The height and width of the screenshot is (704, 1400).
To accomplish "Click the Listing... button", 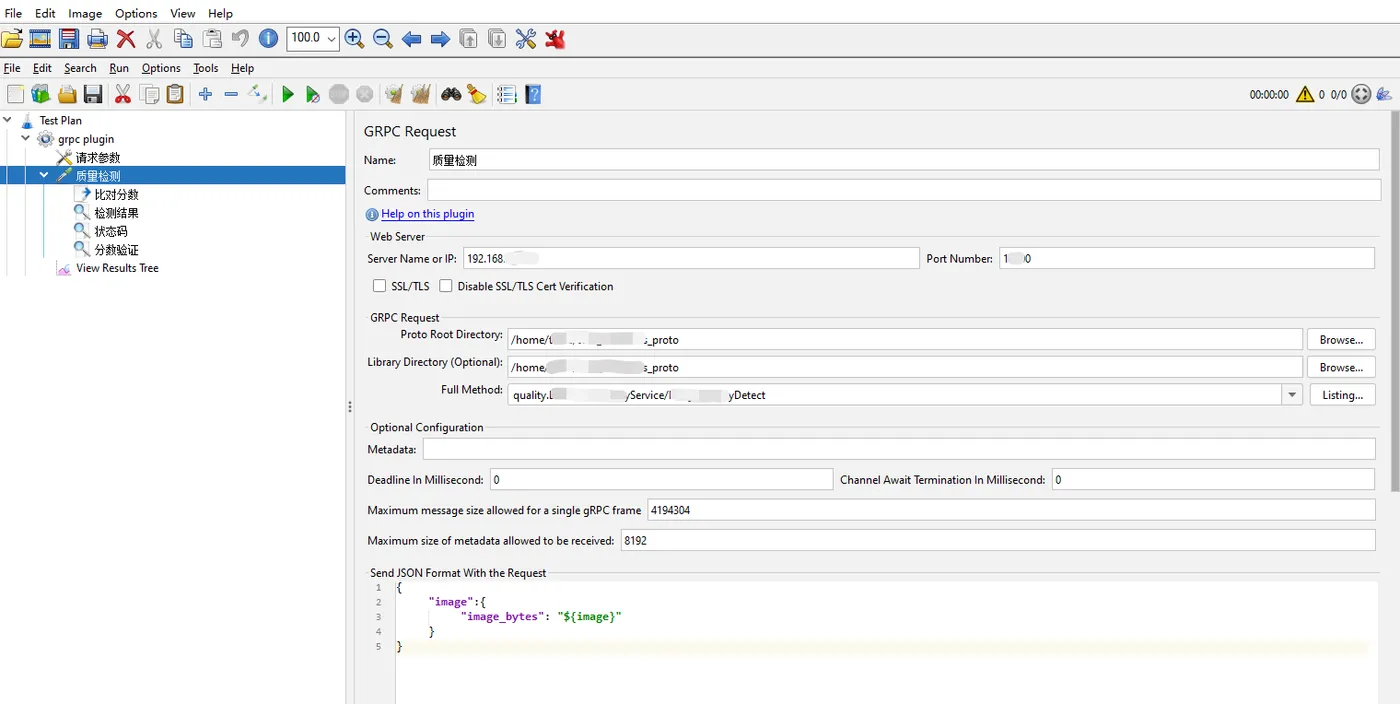I will 1342,395.
